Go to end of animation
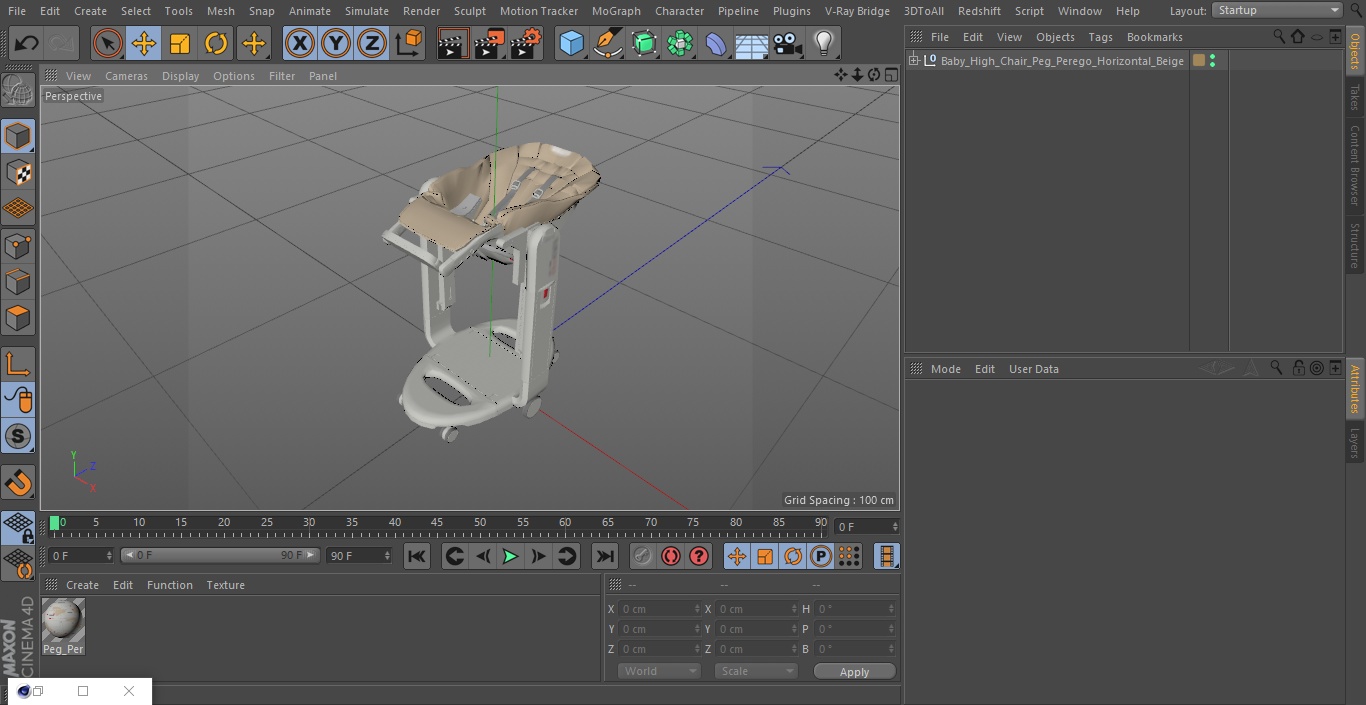The width and height of the screenshot is (1366, 705). (x=605, y=556)
